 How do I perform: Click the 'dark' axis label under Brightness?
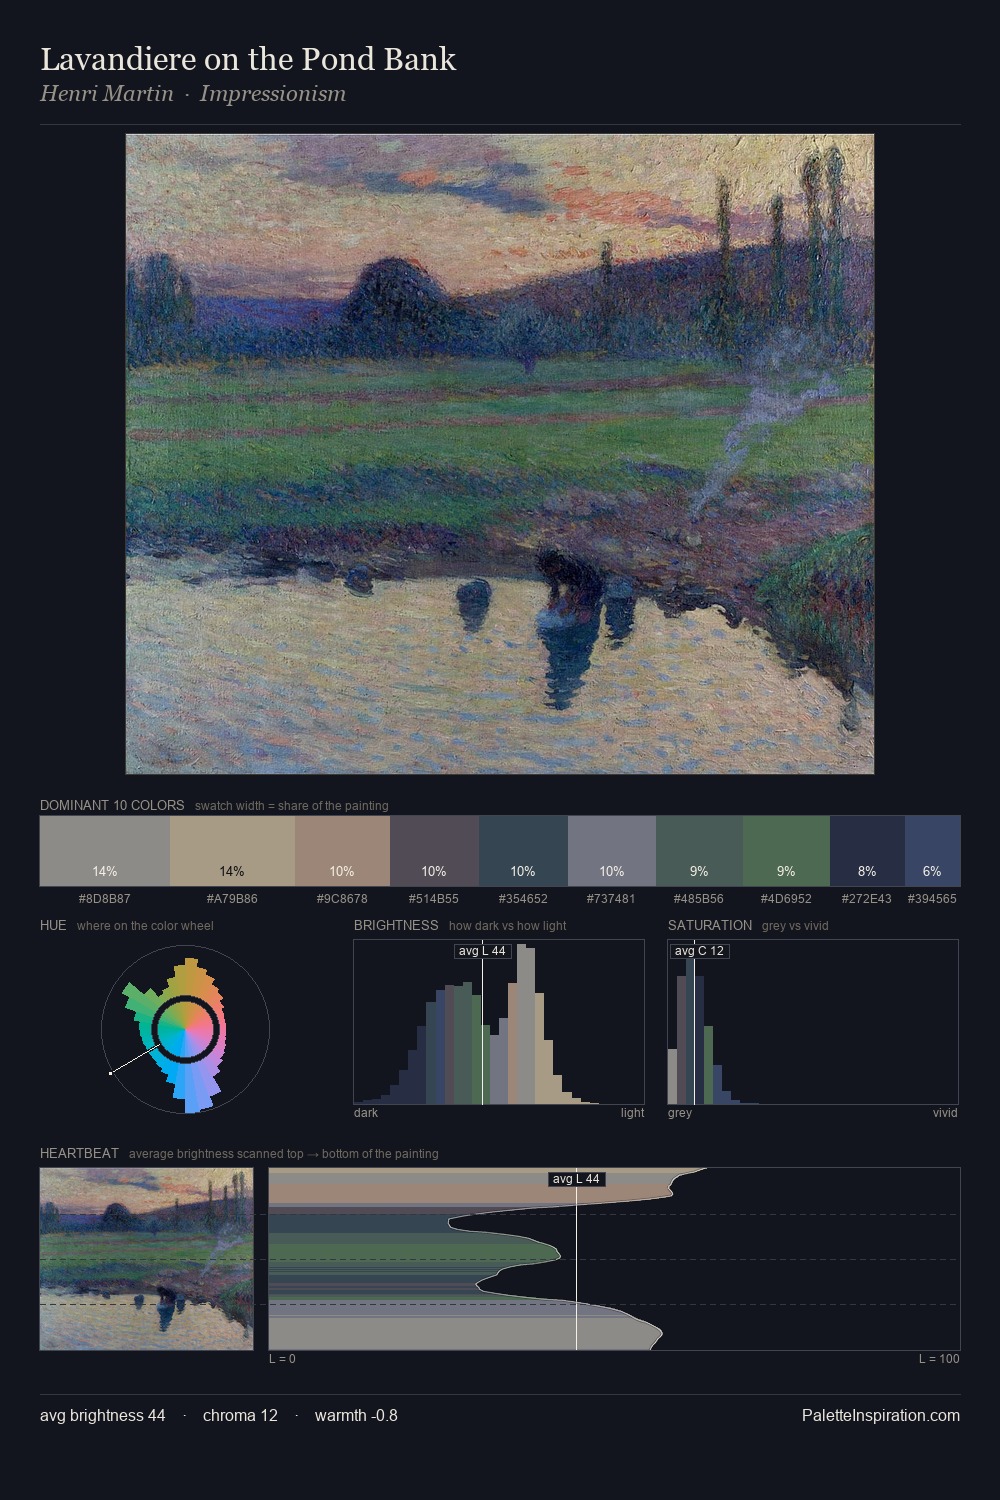click(366, 1113)
